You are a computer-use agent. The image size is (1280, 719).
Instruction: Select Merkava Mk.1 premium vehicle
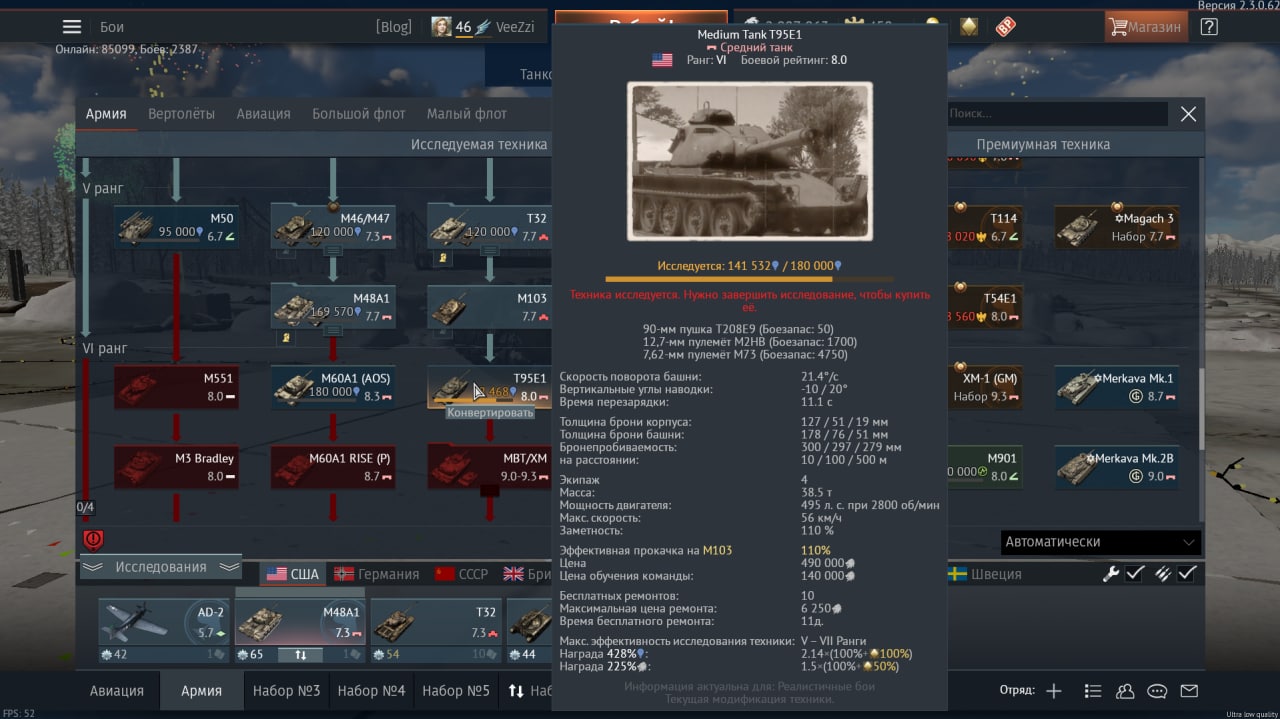click(x=1117, y=387)
